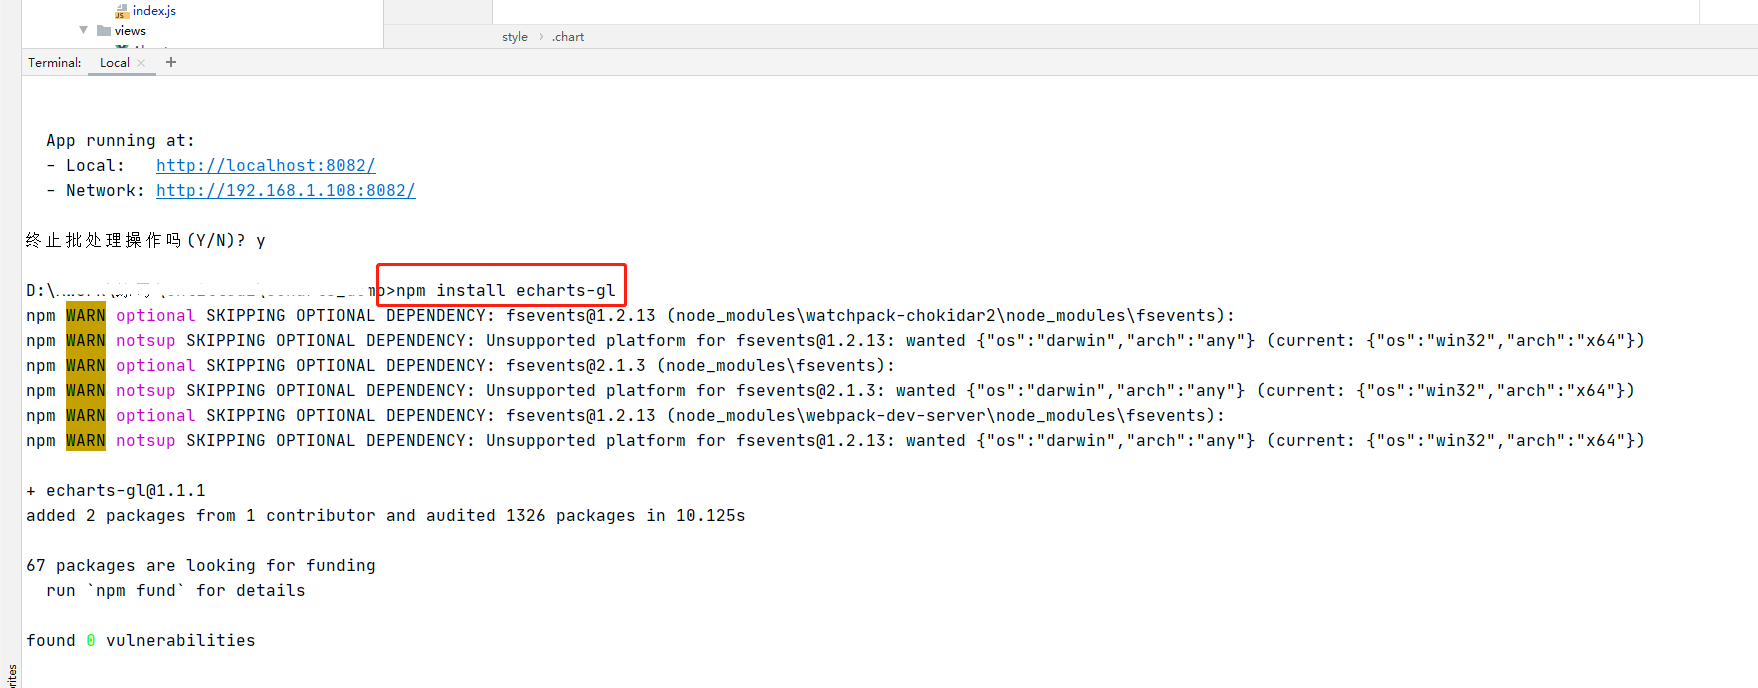Select the views folder icon
Image resolution: width=1758 pixels, height=688 pixels.
(104, 31)
